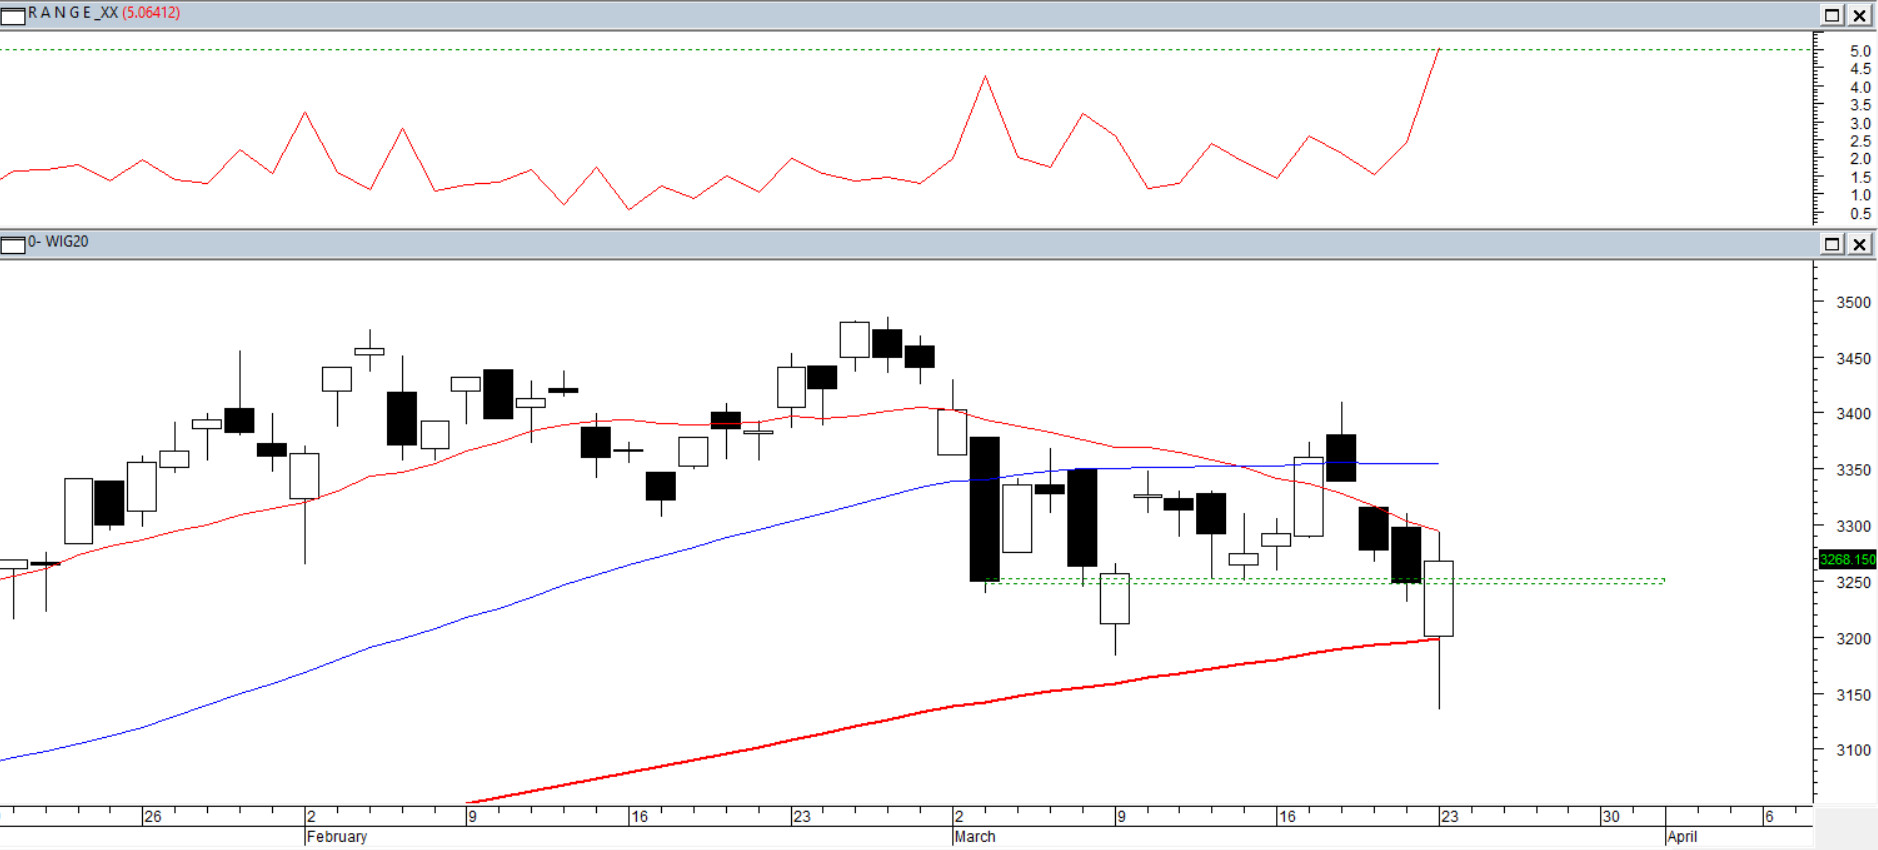
Task: Select the last white candlestick on the chart
Action: (1438, 600)
